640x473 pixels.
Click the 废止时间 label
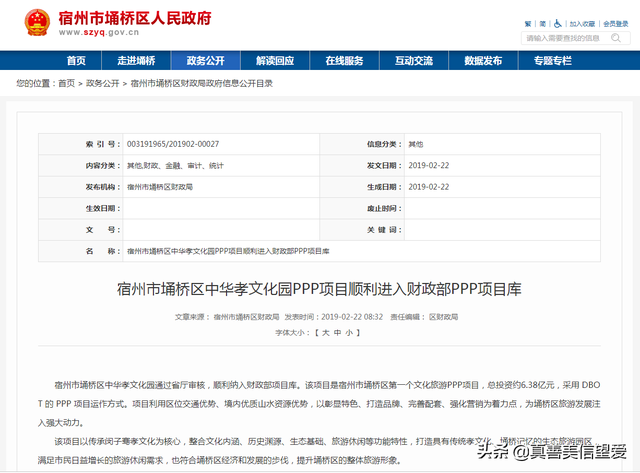pos(384,209)
